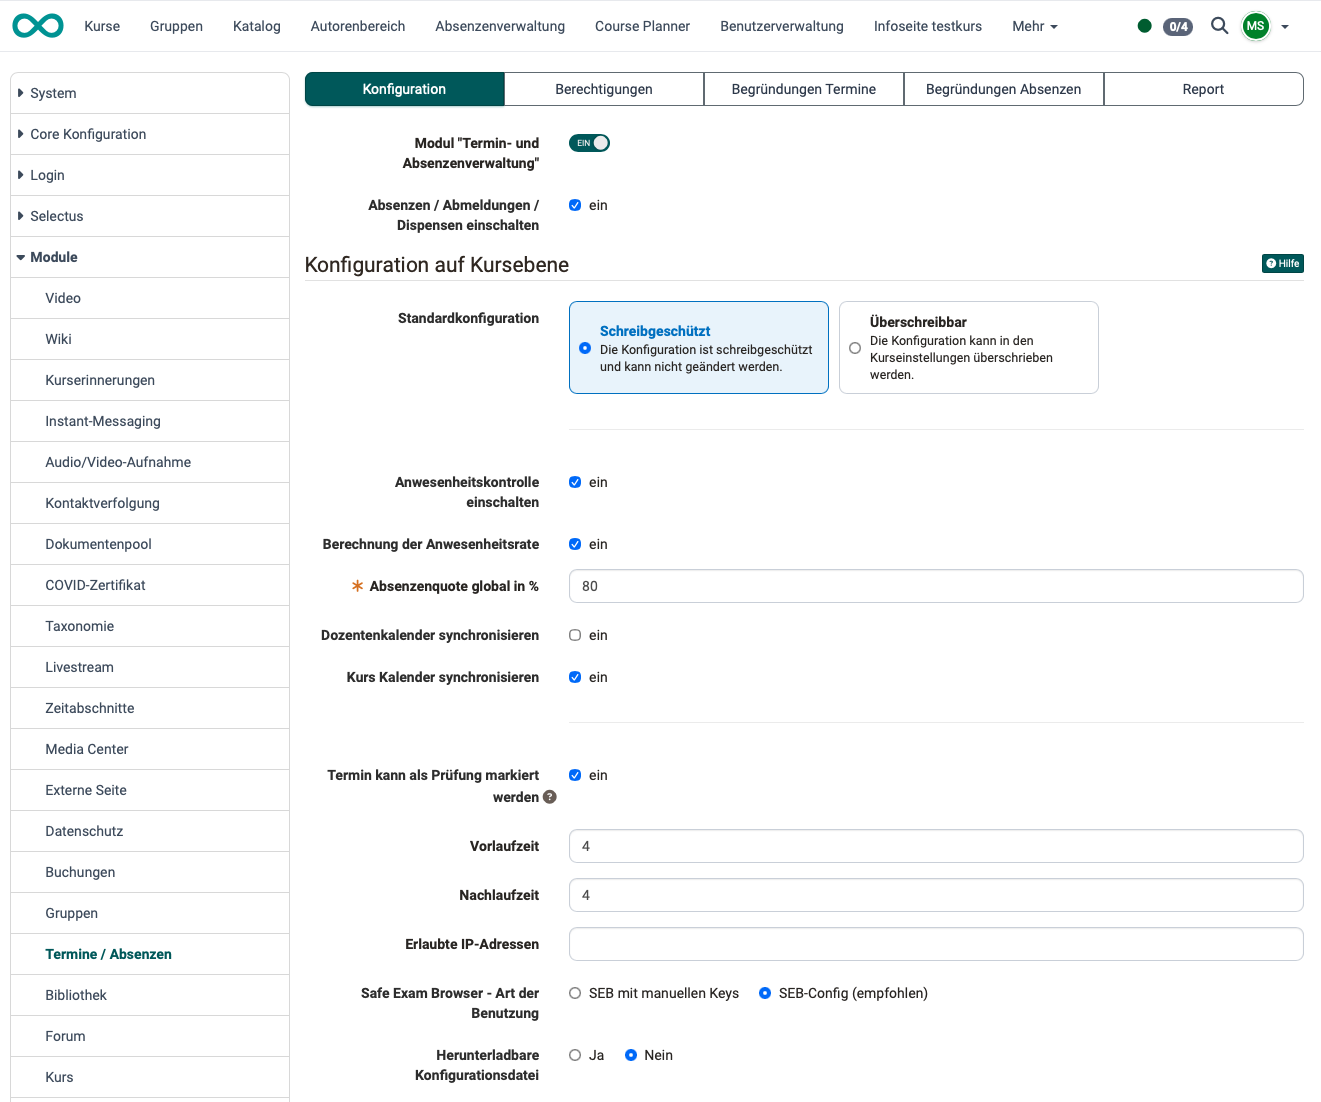Open the search magnifier icon
The width and height of the screenshot is (1321, 1102).
(x=1219, y=26)
